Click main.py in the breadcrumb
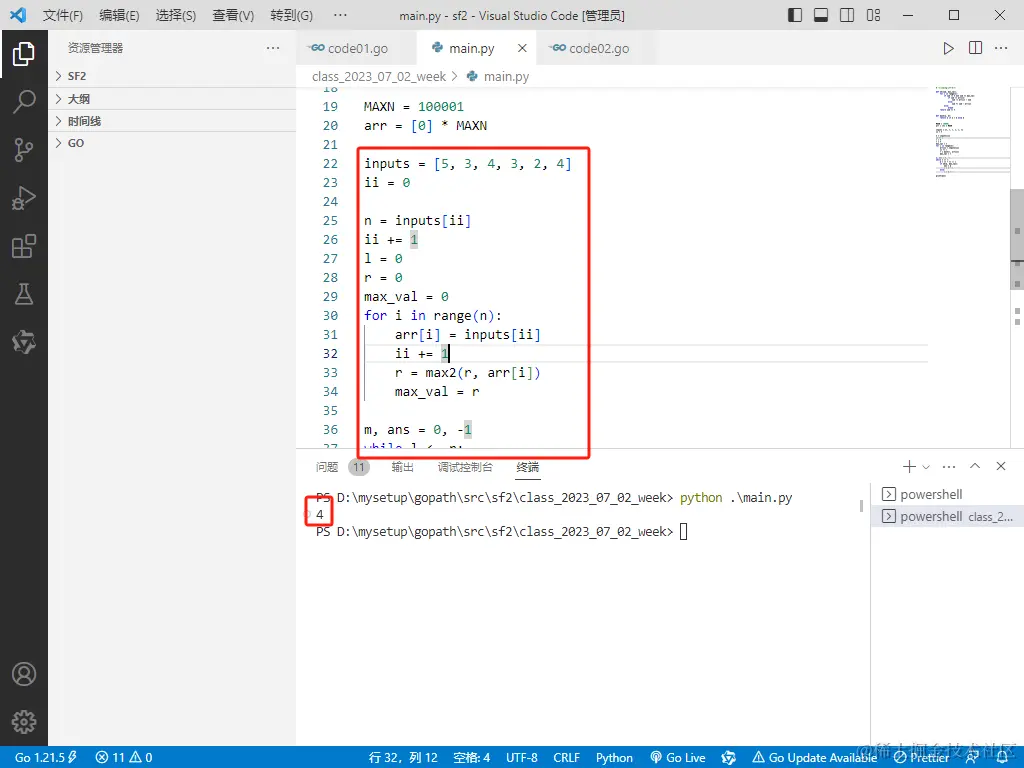The image size is (1024, 768). [x=506, y=76]
